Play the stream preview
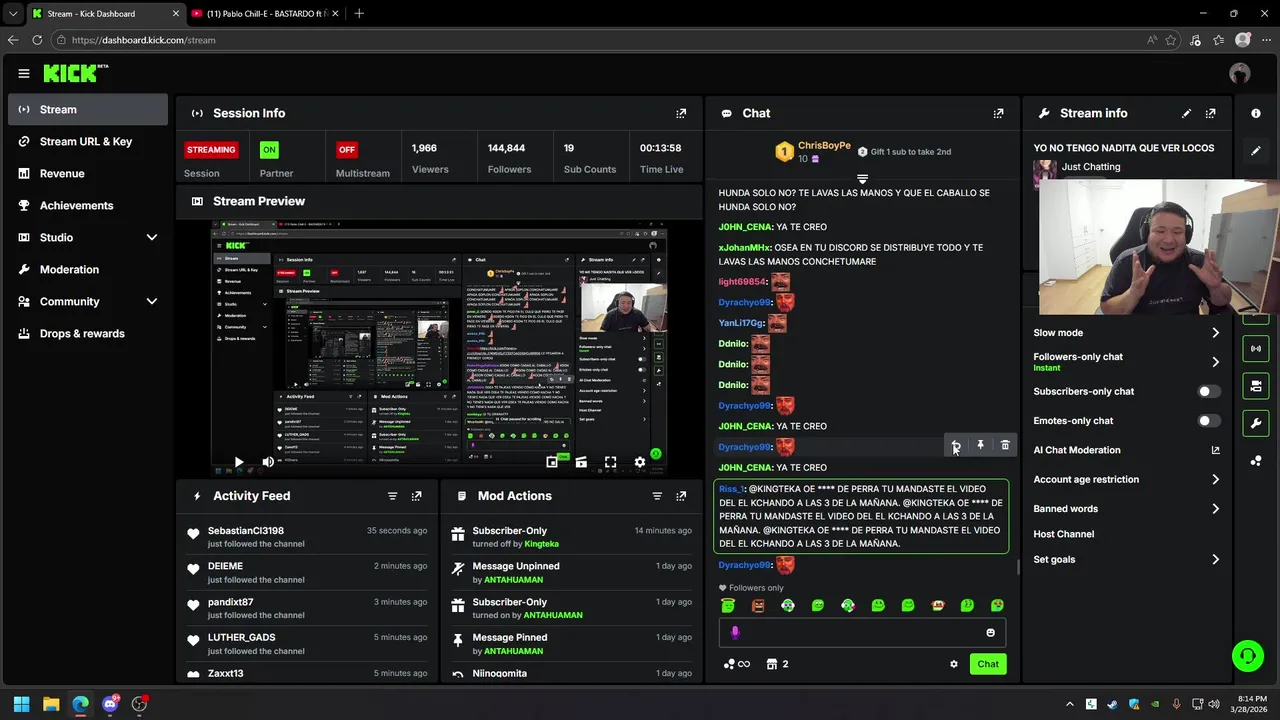This screenshot has width=1280, height=720. (x=238, y=462)
